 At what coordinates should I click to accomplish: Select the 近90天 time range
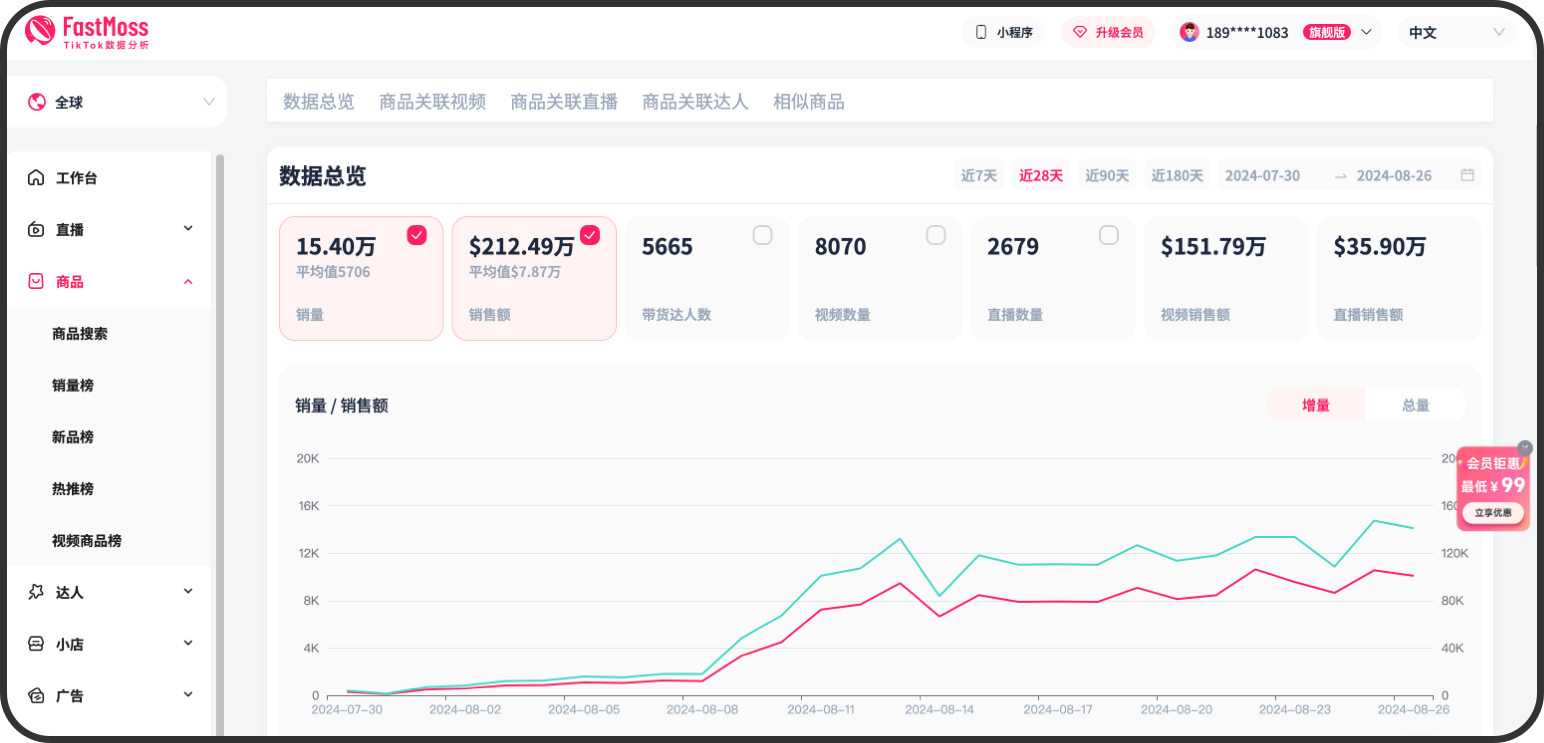pos(1107,176)
